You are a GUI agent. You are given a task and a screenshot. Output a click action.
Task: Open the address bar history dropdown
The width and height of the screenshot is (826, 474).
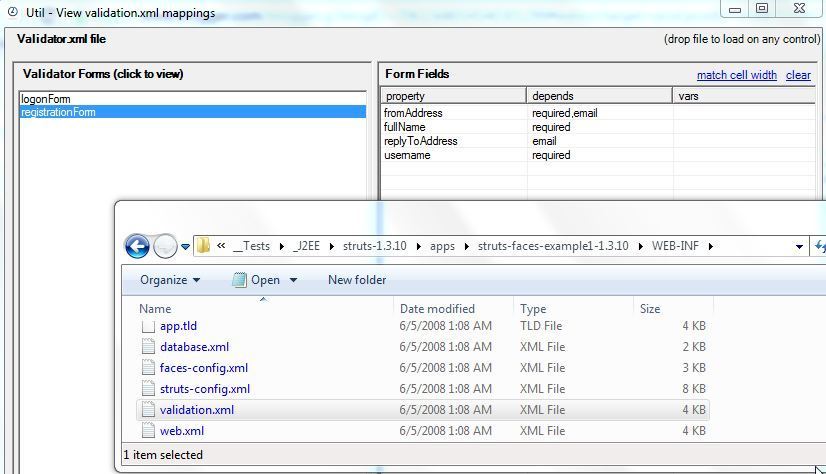799,246
